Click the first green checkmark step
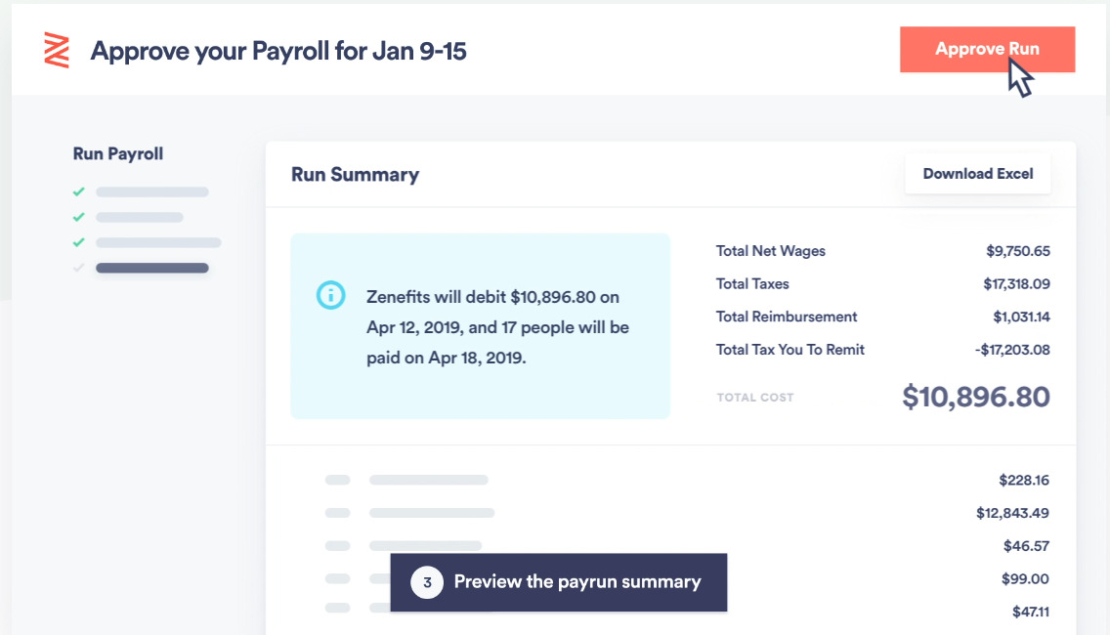The width and height of the screenshot is (1110, 635). [78, 191]
